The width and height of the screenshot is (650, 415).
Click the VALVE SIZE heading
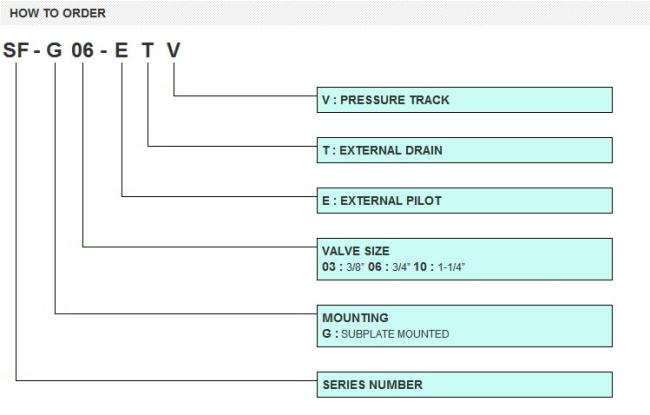click(x=356, y=251)
